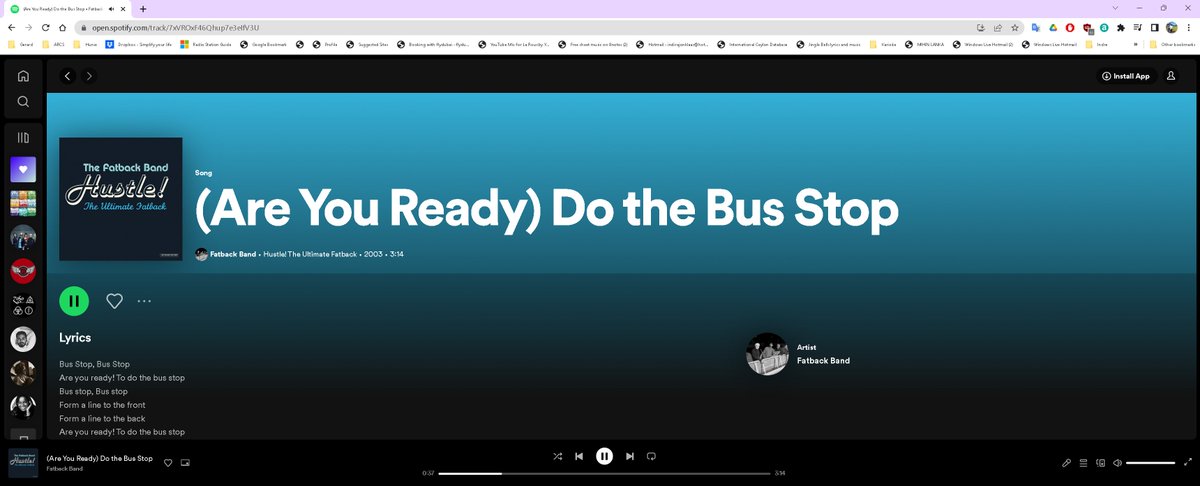Image resolution: width=1200 pixels, height=486 pixels.
Task: Click Fatback Band name in player bar
Action: pyautogui.click(x=64, y=469)
